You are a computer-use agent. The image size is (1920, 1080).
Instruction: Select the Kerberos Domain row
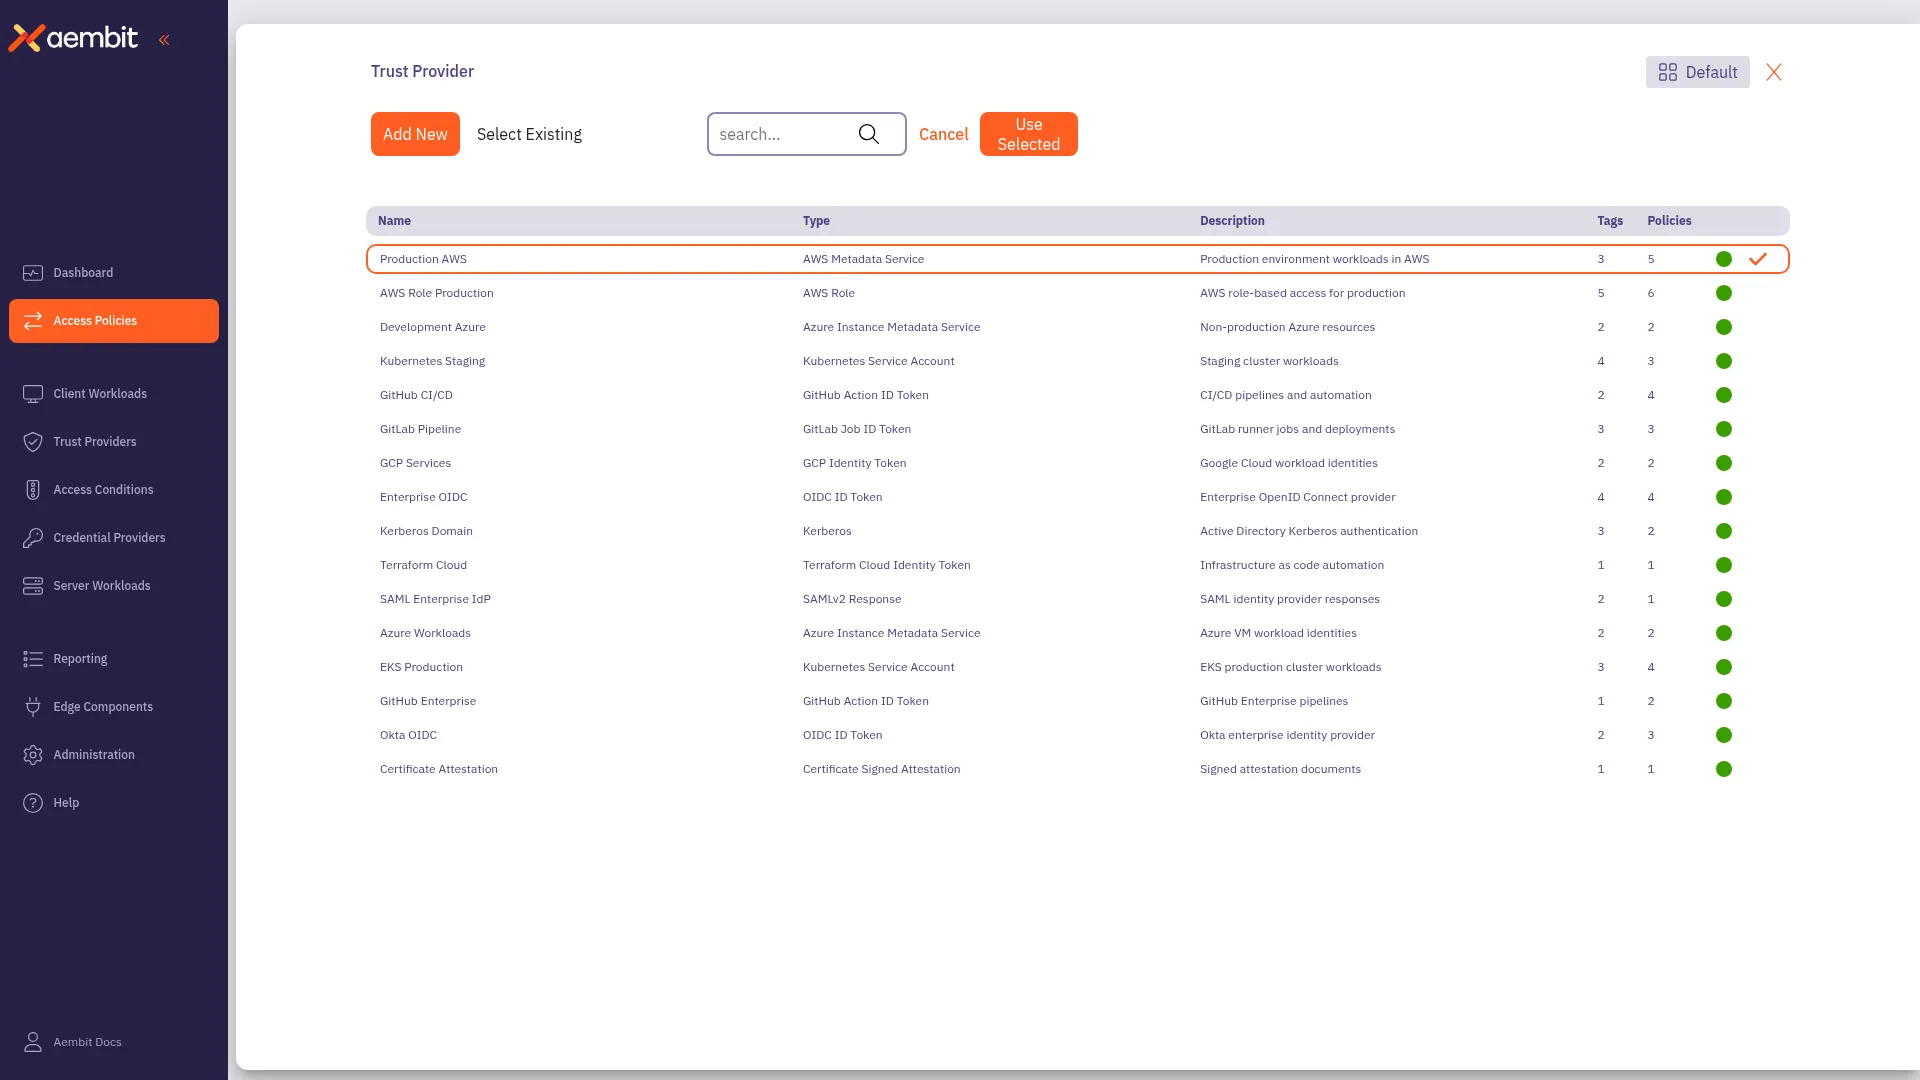point(1077,531)
